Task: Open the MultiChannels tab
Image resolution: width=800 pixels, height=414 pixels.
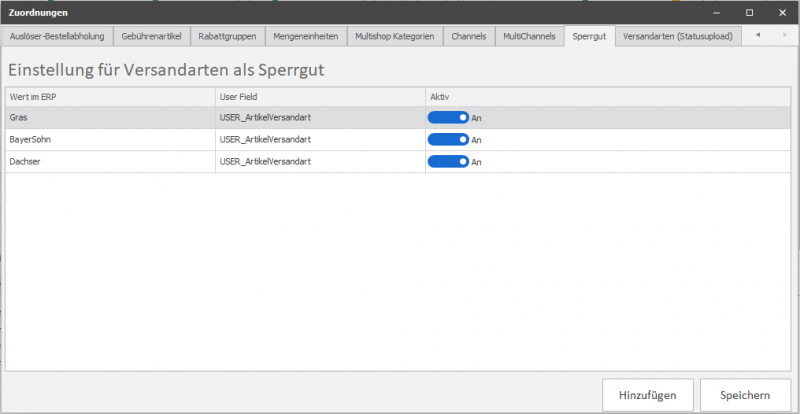Action: click(x=528, y=36)
